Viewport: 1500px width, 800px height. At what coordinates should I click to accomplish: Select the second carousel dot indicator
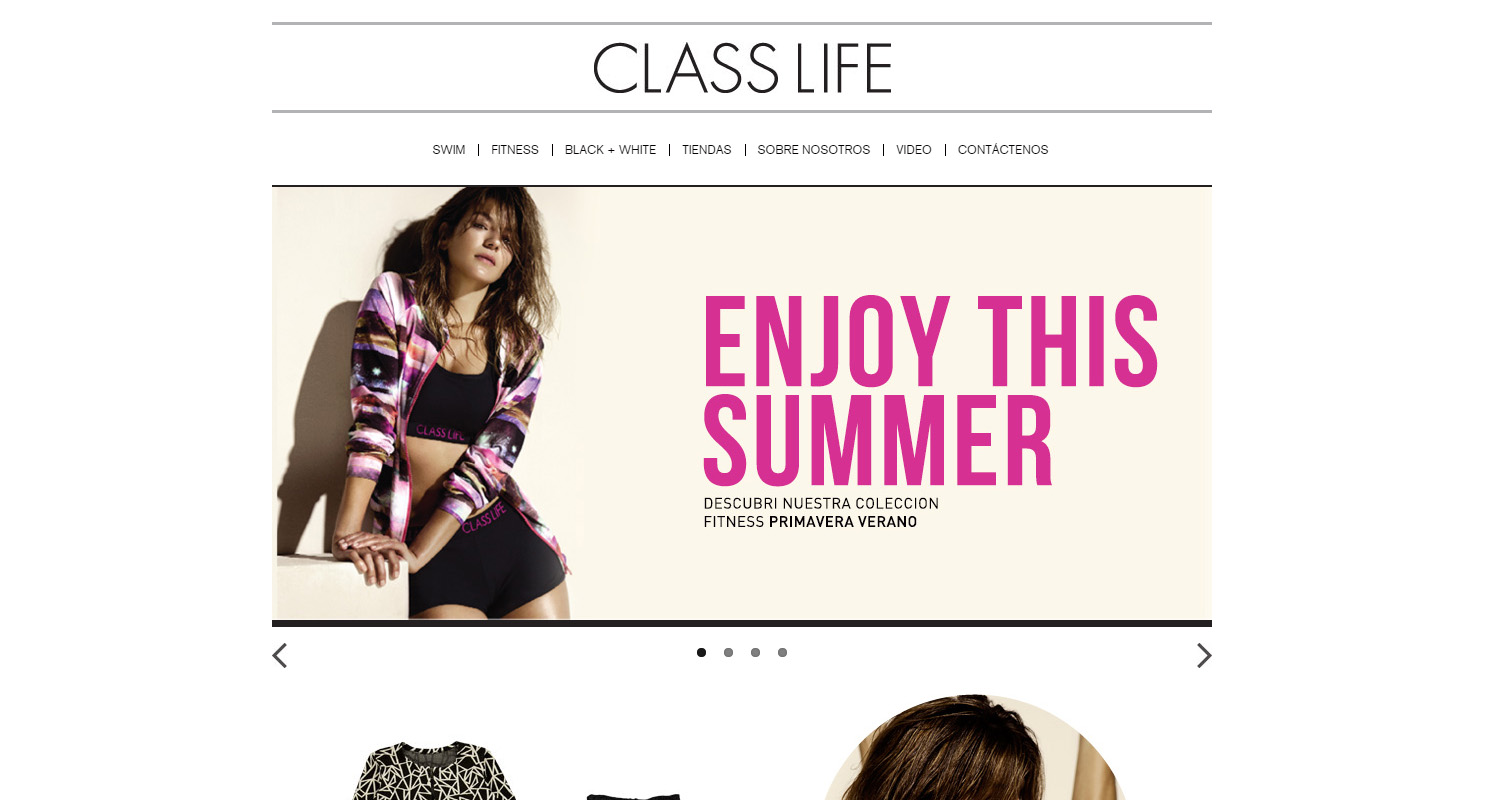728,653
